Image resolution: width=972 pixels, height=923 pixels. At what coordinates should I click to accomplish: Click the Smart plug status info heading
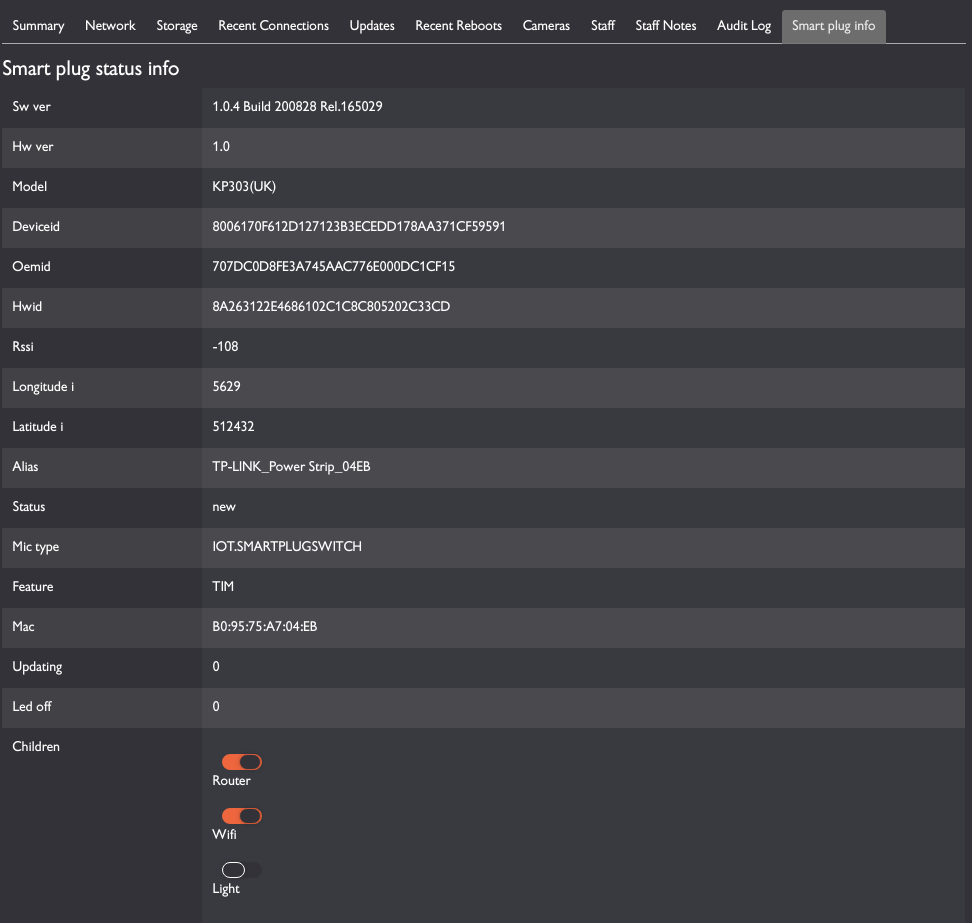(91, 69)
